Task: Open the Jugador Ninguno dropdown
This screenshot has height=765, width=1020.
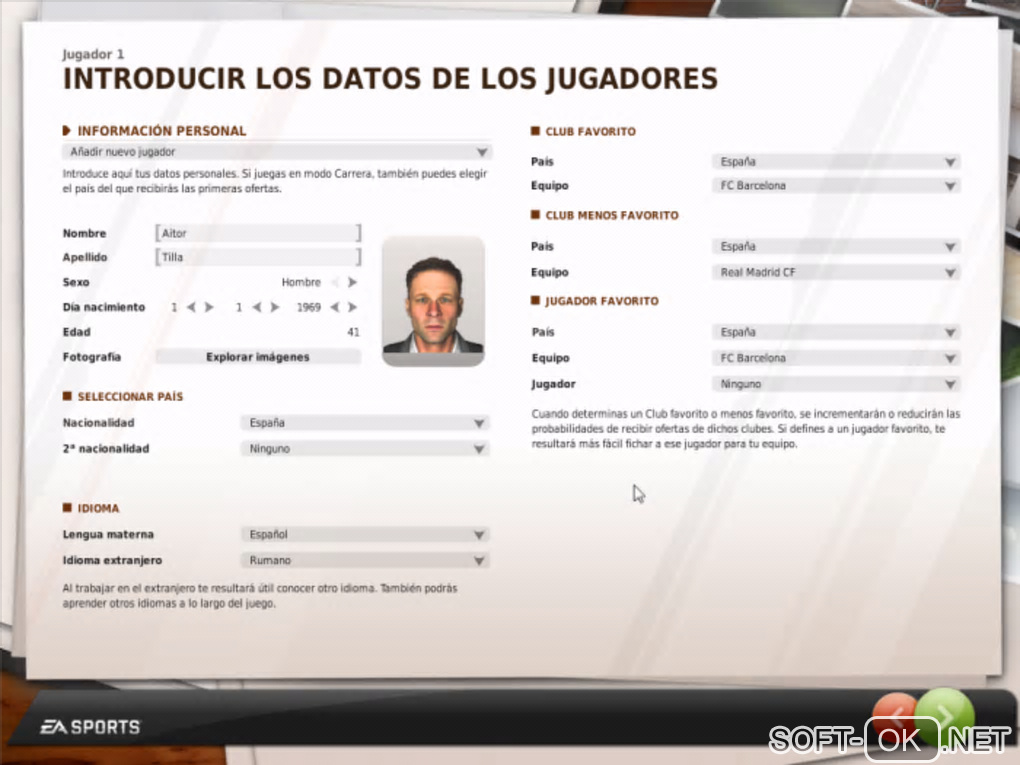Action: tap(836, 384)
